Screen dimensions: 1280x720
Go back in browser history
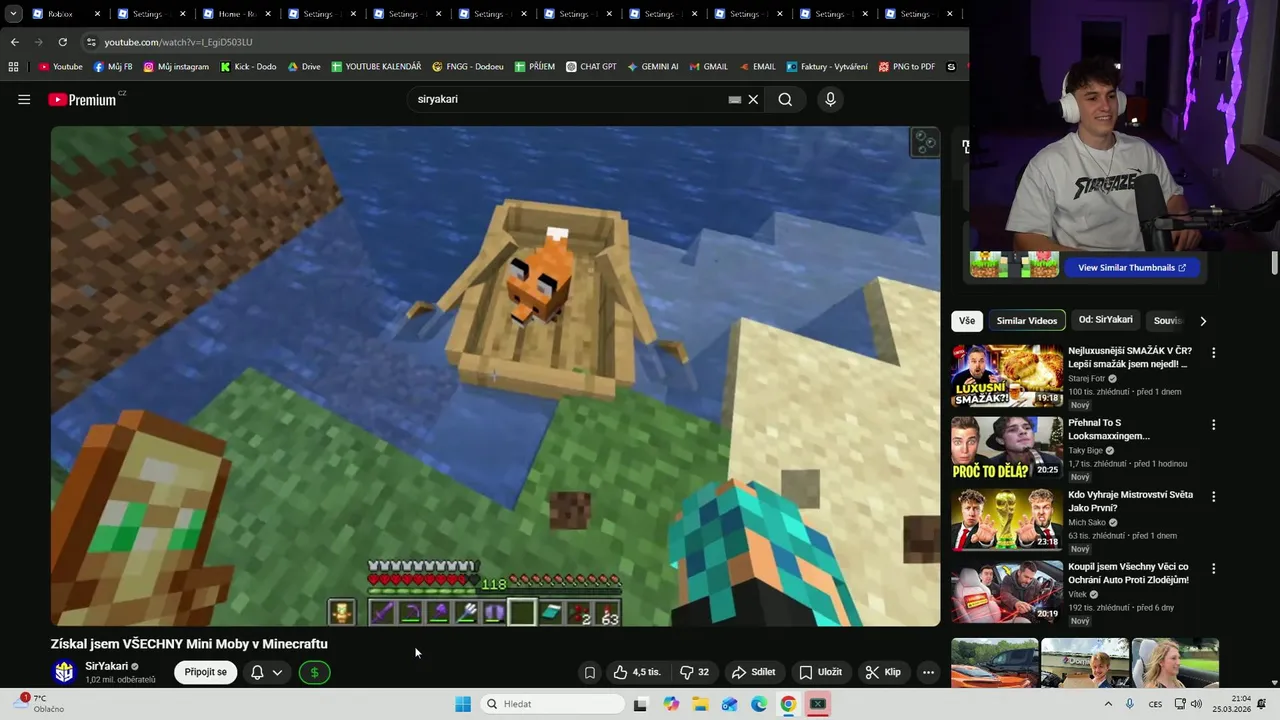[x=14, y=42]
